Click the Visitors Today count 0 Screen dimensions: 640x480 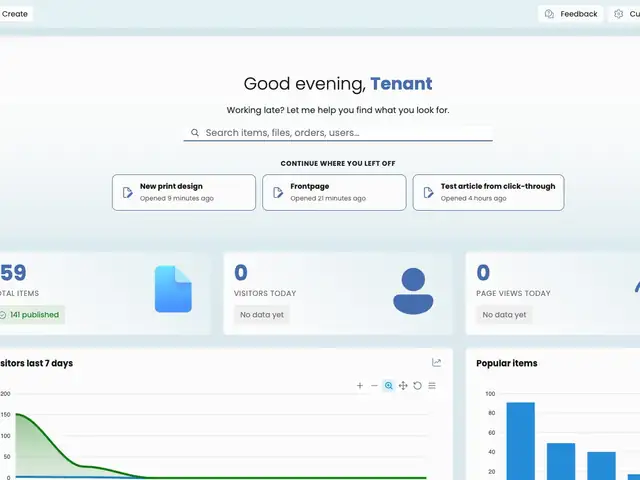tap(241, 273)
